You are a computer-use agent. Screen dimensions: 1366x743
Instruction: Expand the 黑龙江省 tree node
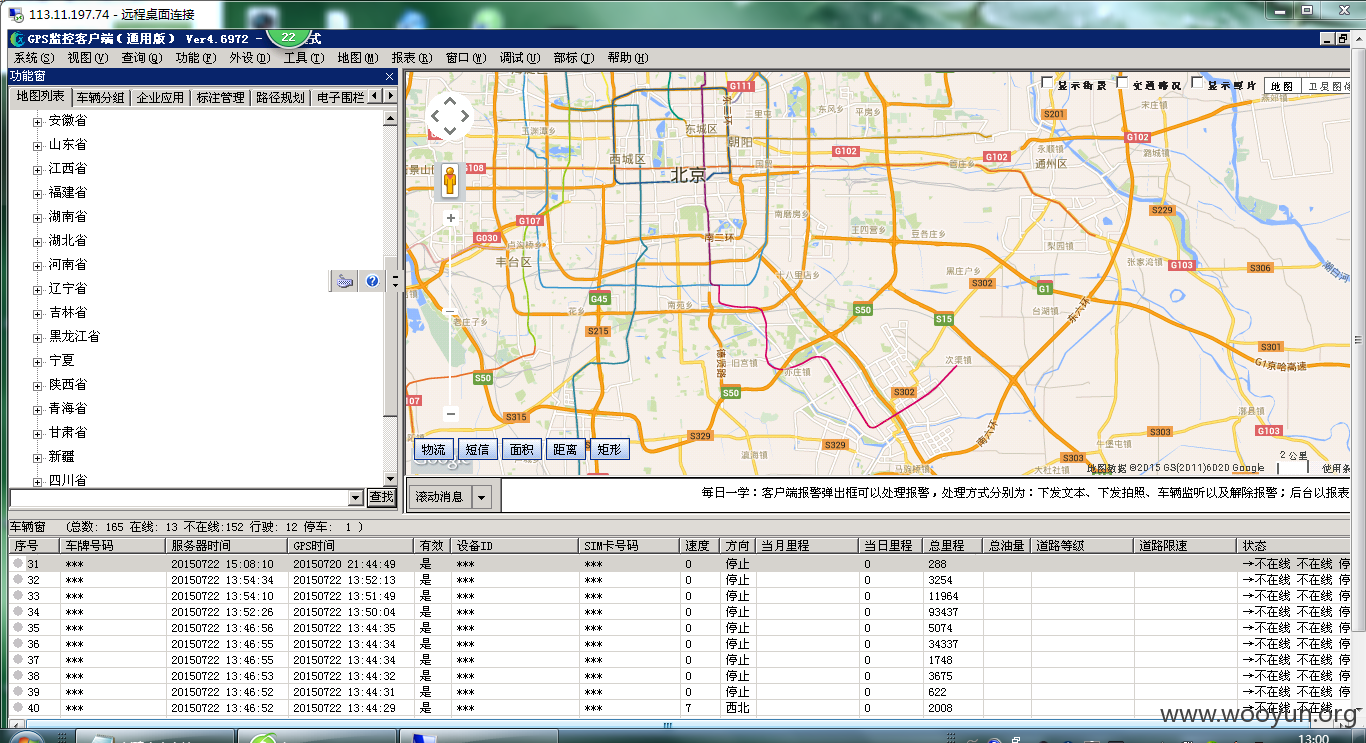point(38,338)
